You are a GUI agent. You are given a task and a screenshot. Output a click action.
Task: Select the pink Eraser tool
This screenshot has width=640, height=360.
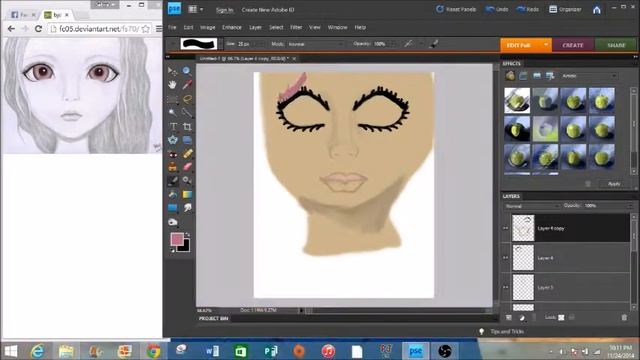click(x=187, y=167)
